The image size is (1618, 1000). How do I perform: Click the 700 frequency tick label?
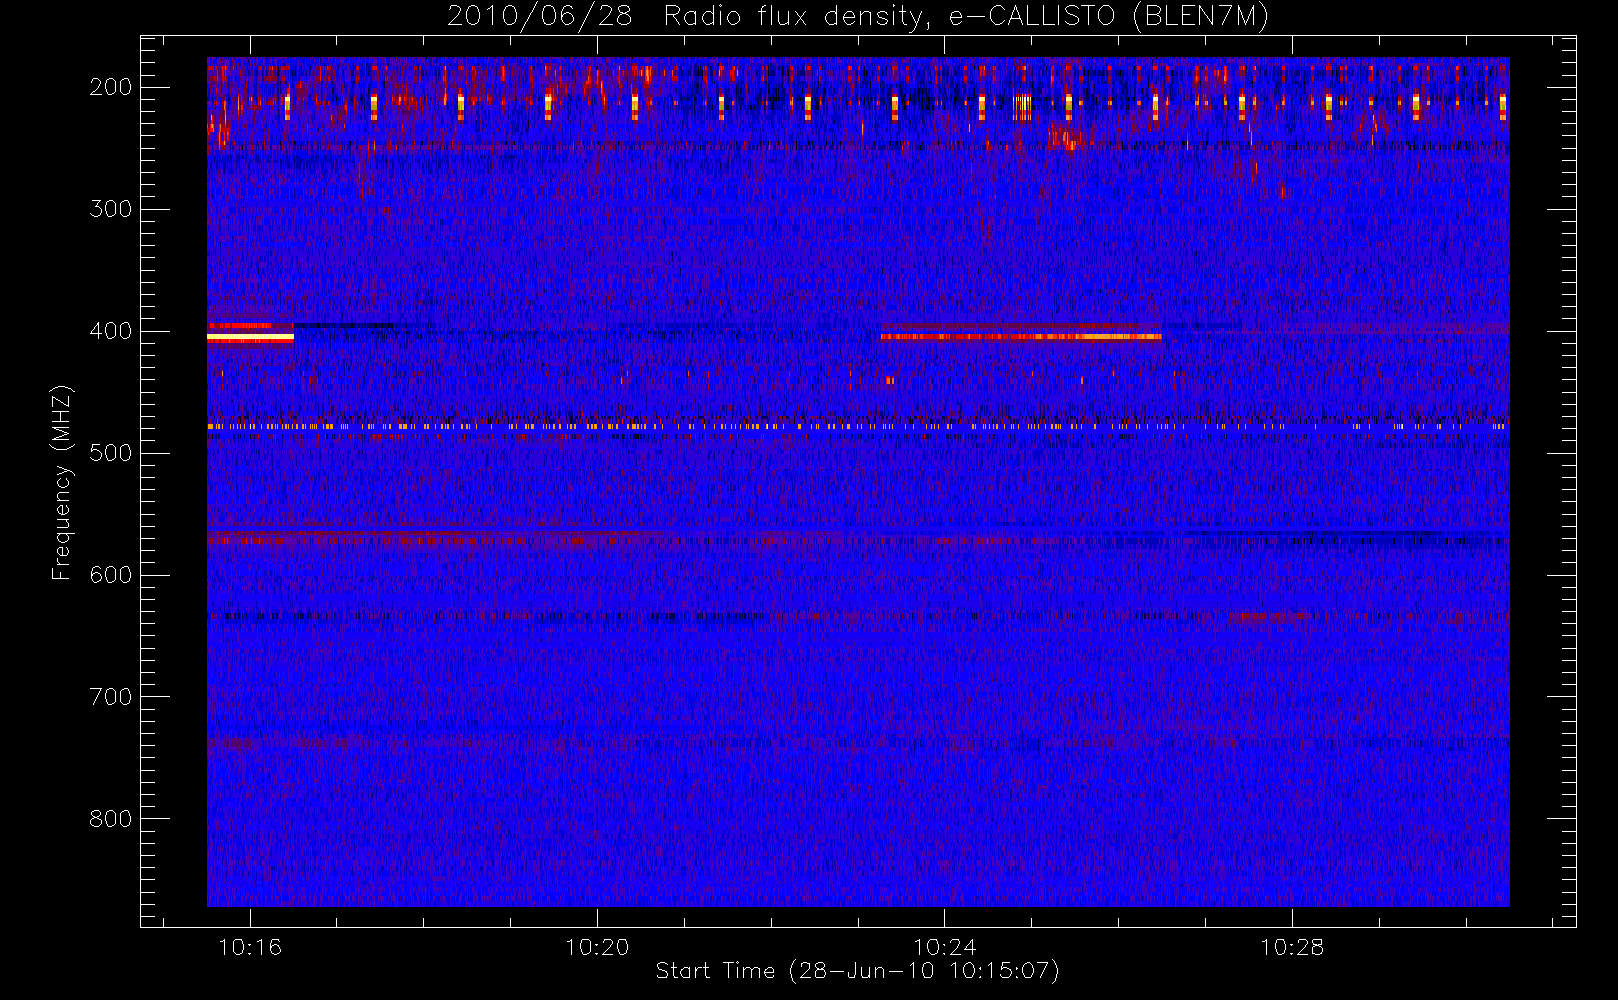pyautogui.click(x=111, y=697)
